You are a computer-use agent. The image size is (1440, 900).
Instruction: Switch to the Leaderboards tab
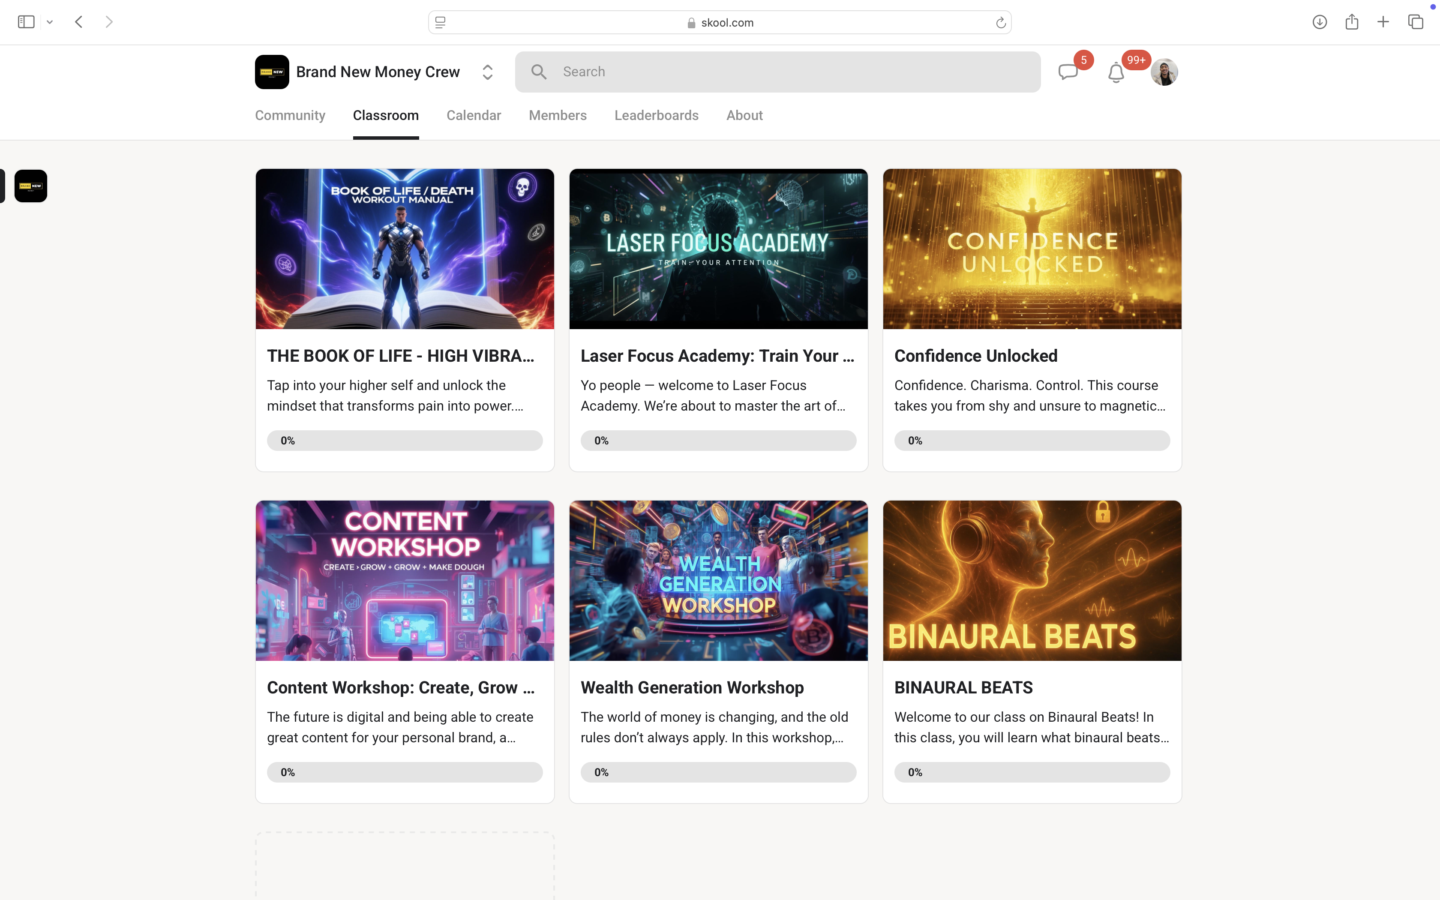click(x=656, y=115)
